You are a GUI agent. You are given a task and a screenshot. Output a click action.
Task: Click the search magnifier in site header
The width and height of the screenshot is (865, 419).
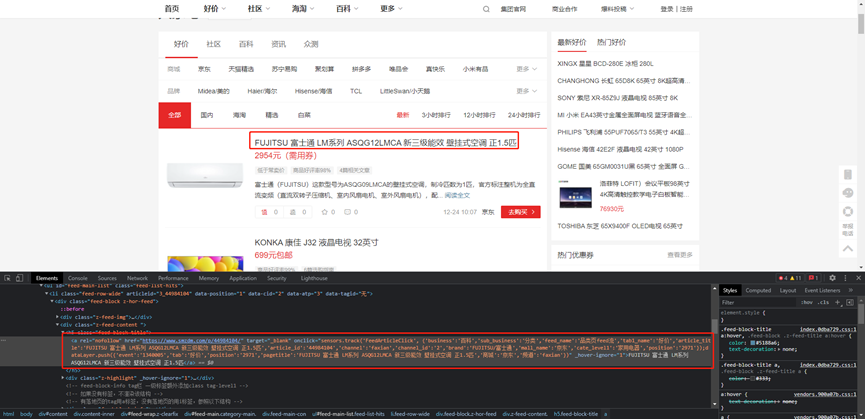pos(486,9)
